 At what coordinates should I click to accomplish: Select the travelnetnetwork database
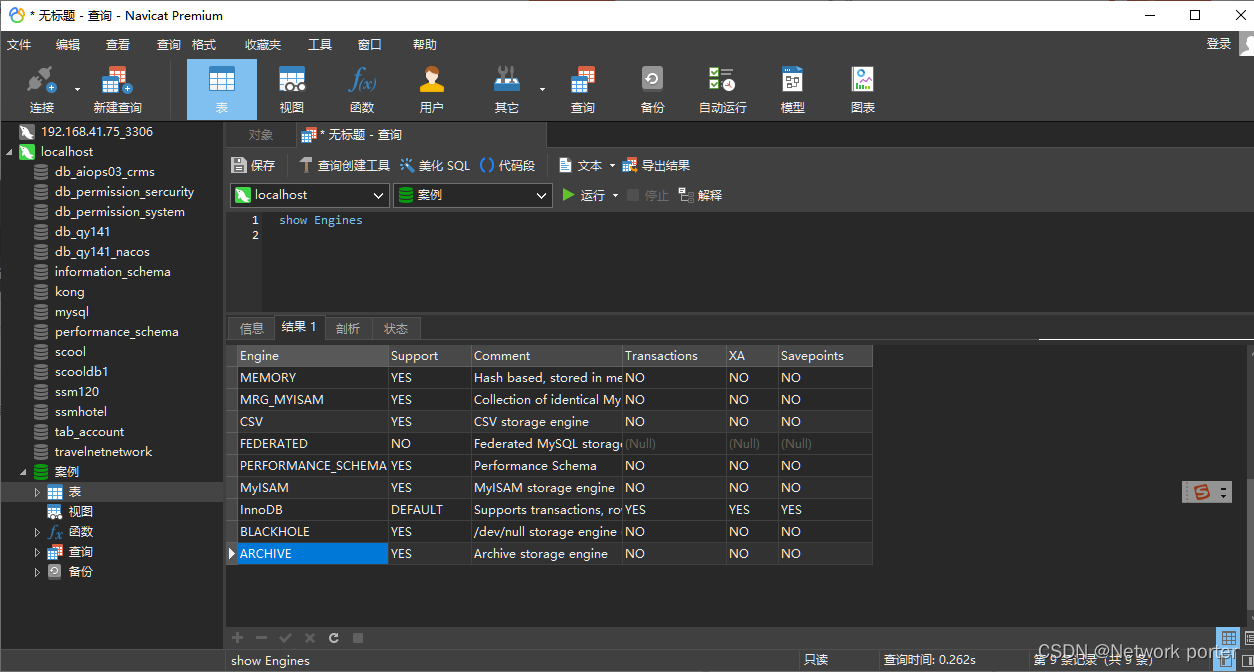[104, 452]
